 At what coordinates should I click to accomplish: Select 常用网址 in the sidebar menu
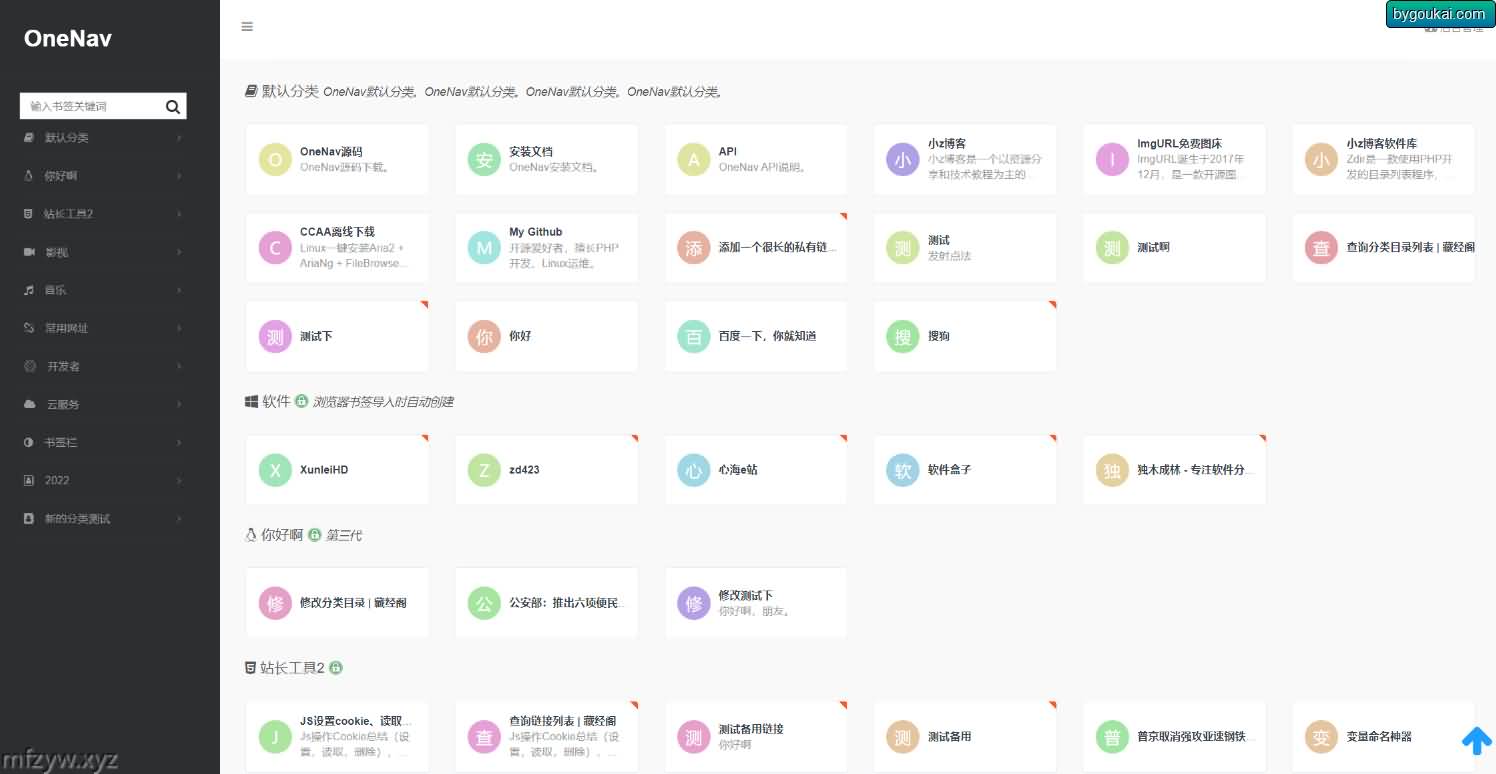point(66,328)
